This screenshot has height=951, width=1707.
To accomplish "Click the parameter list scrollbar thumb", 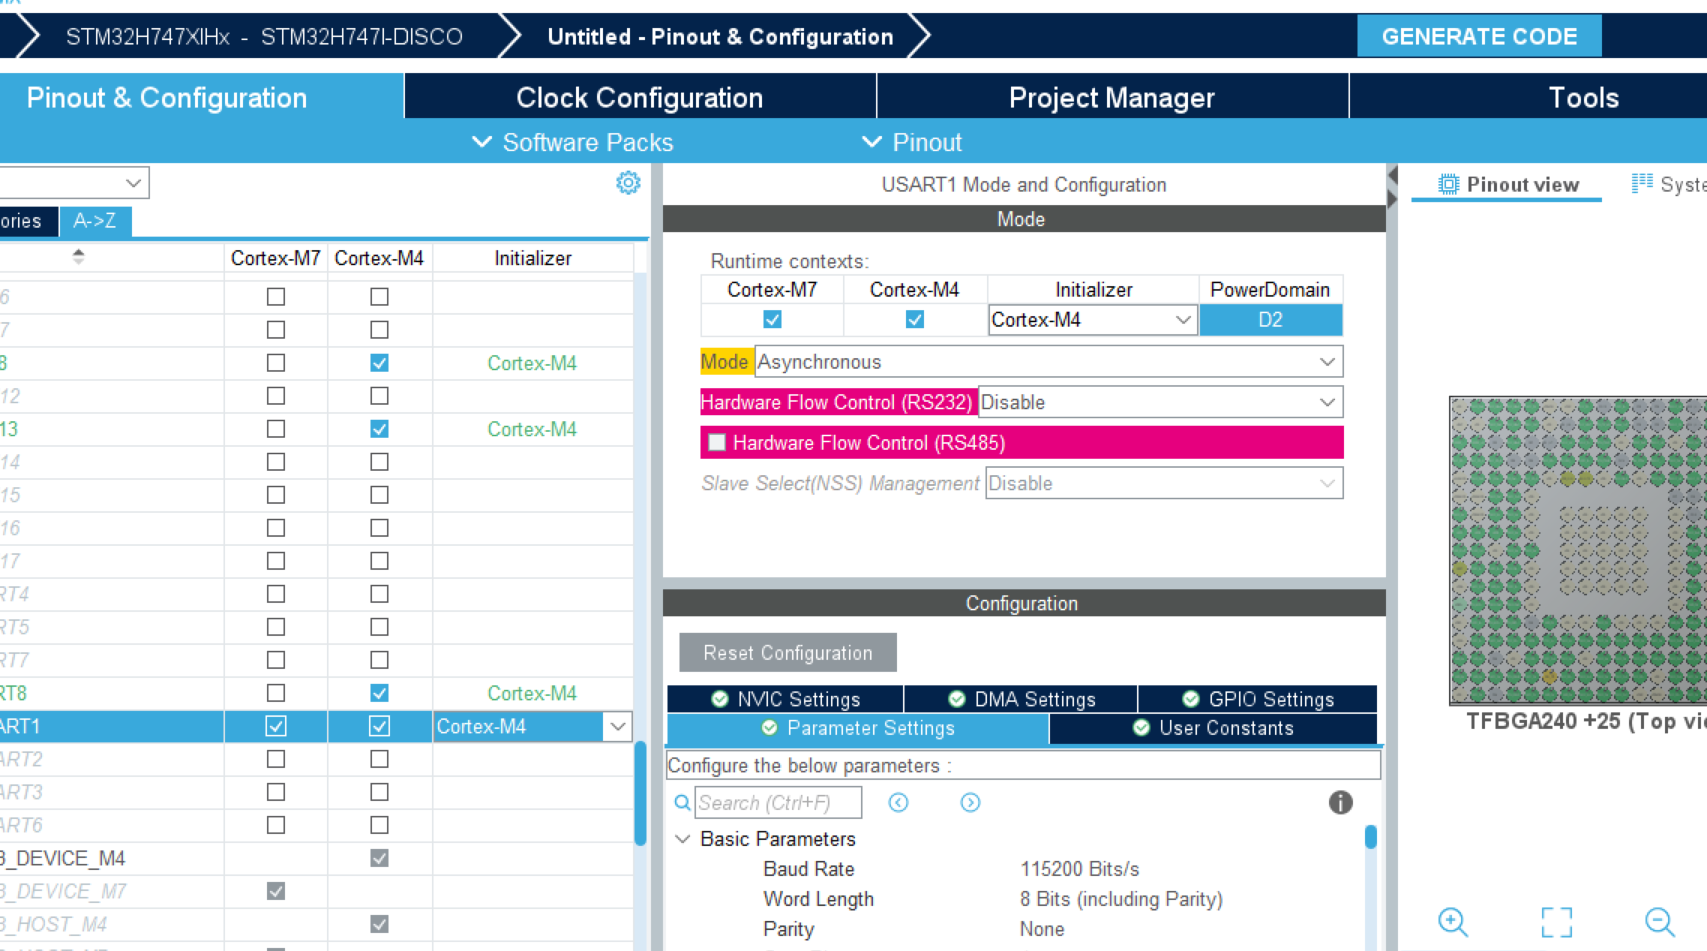I will click(1371, 836).
